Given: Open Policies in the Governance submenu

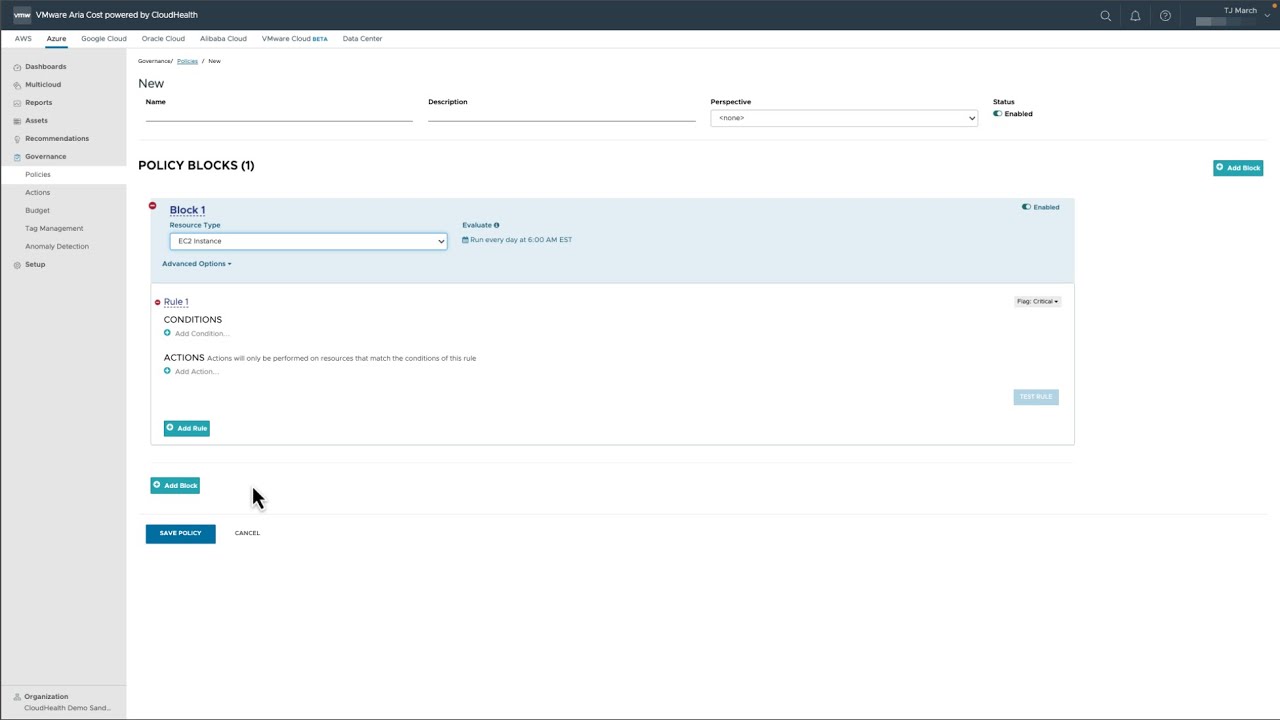Looking at the screenshot, I should pyautogui.click(x=38, y=175).
